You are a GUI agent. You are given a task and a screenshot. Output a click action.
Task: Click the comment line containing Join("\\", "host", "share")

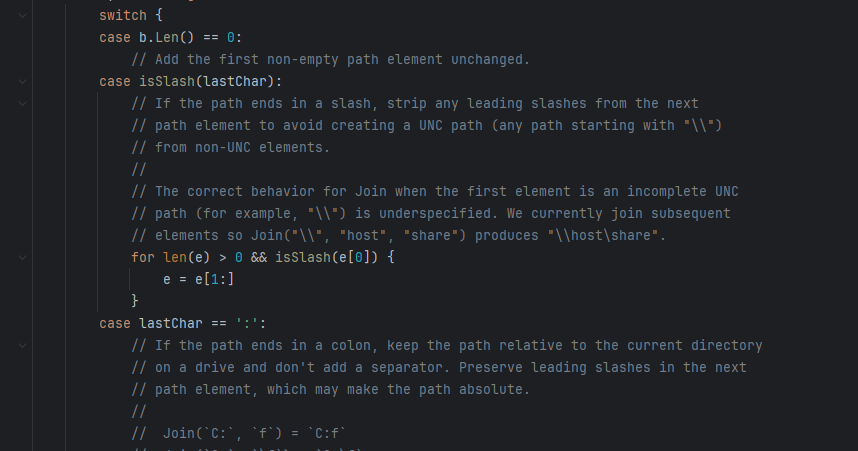pyautogui.click(x=398, y=235)
